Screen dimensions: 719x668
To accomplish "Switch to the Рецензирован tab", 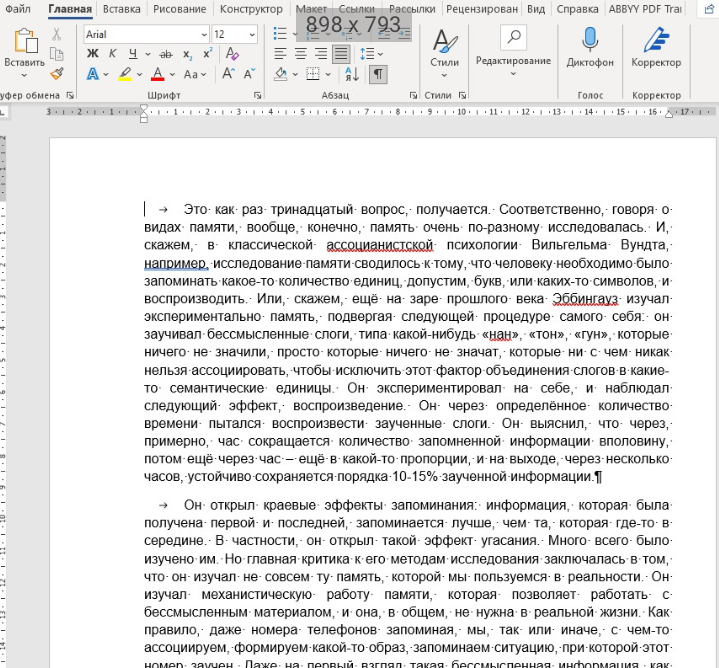I will pos(481,9).
